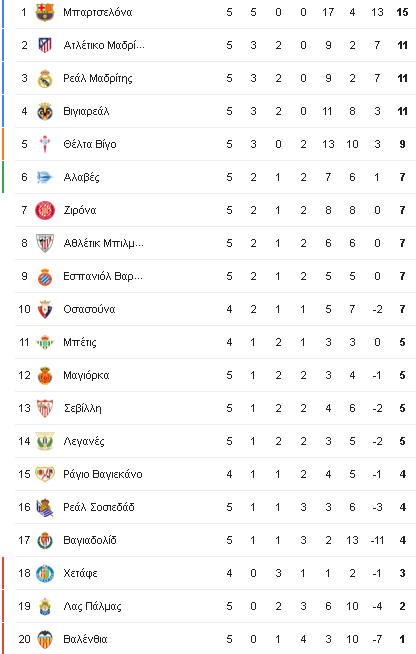Click Barcelona's 15 points total

coord(402,12)
